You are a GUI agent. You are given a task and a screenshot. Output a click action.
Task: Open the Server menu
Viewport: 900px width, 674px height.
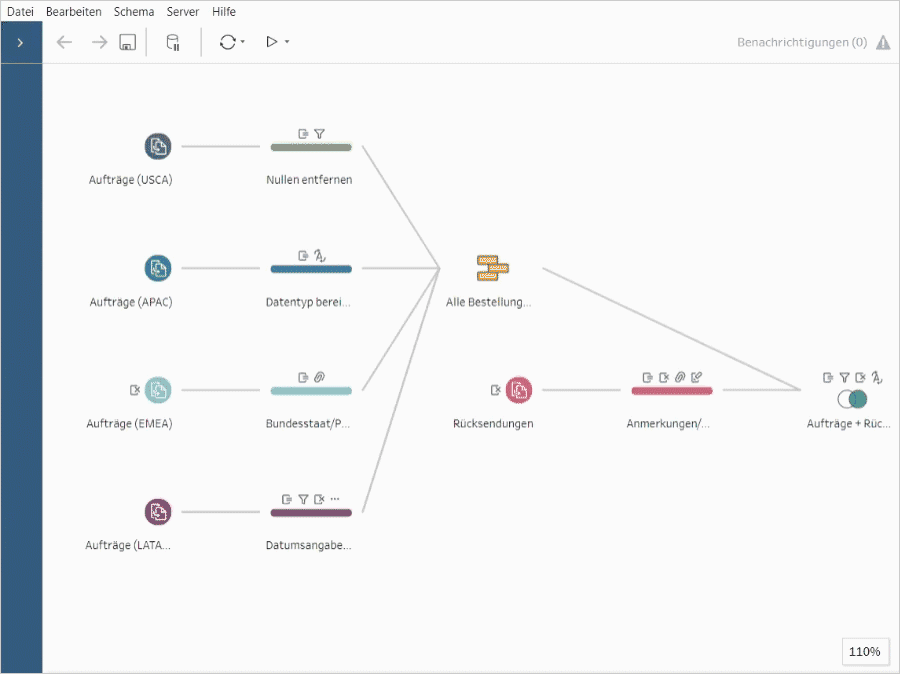coord(183,11)
